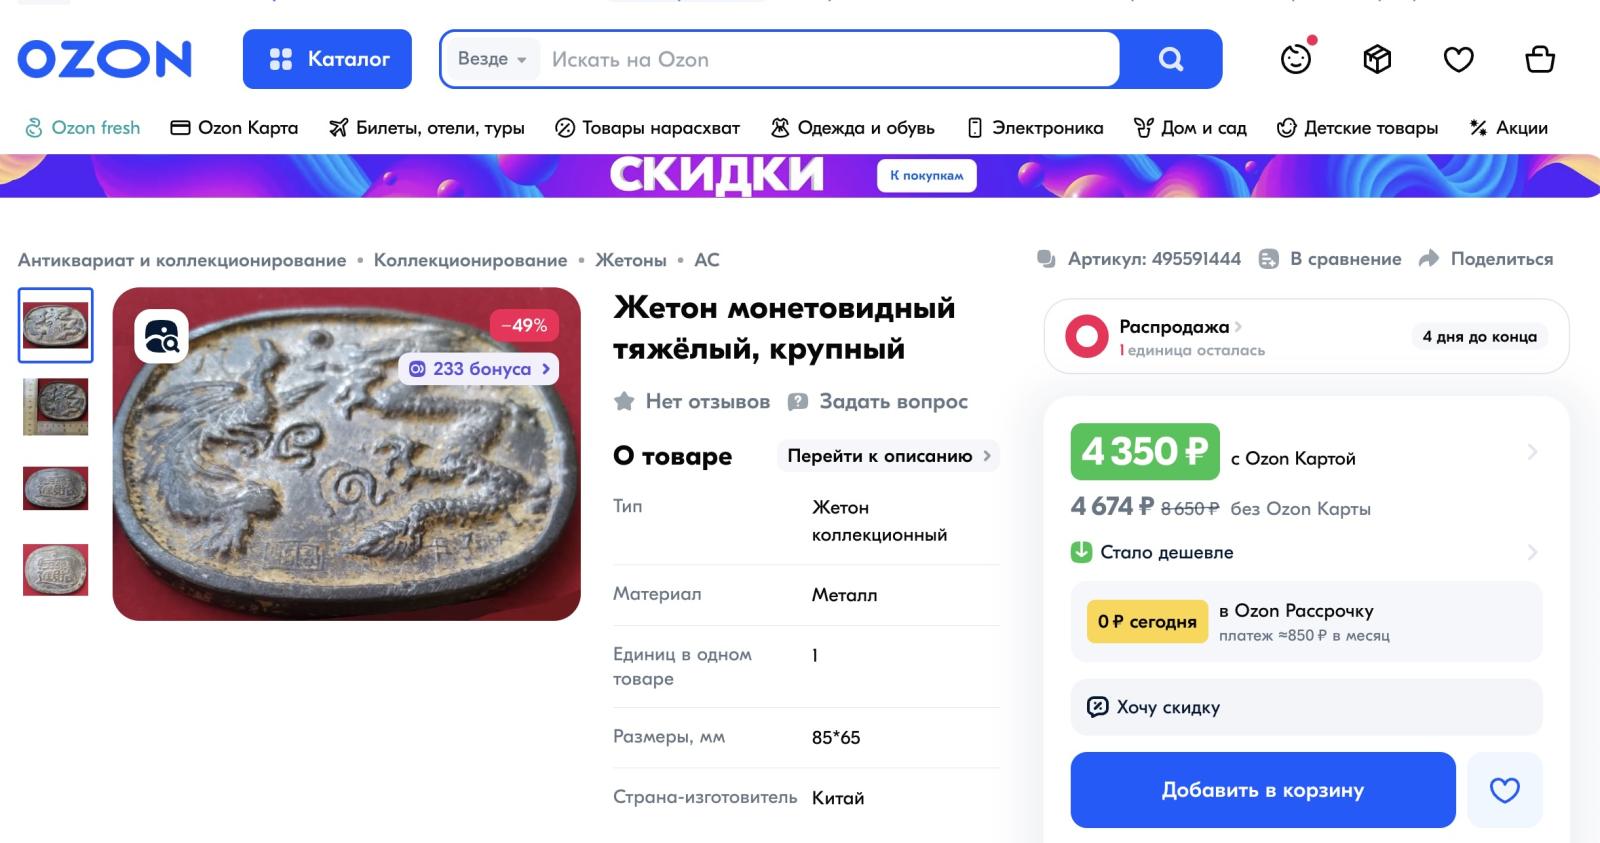Click the visual search icon on image
Screen dimensions: 1600x843
[161, 336]
